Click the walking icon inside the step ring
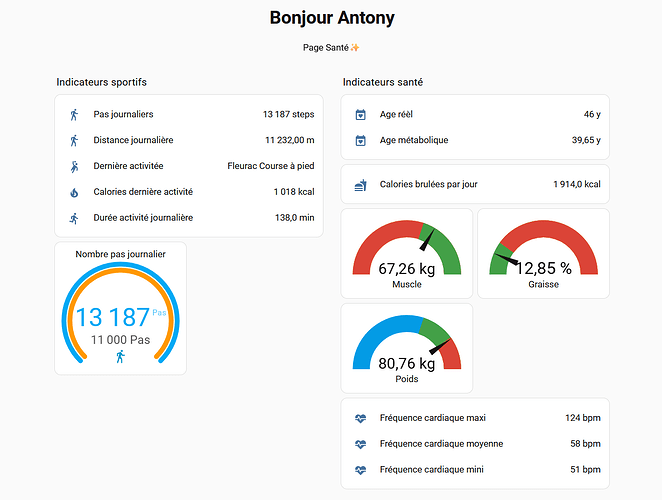 coord(120,357)
